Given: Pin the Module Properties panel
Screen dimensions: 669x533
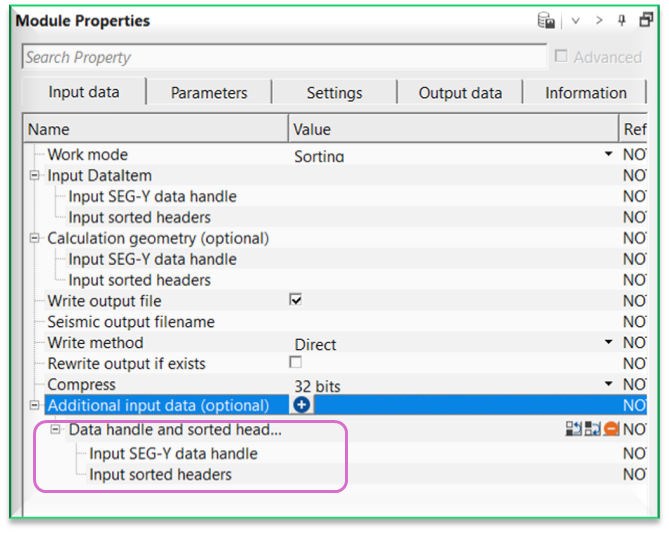Looking at the screenshot, I should click(624, 20).
